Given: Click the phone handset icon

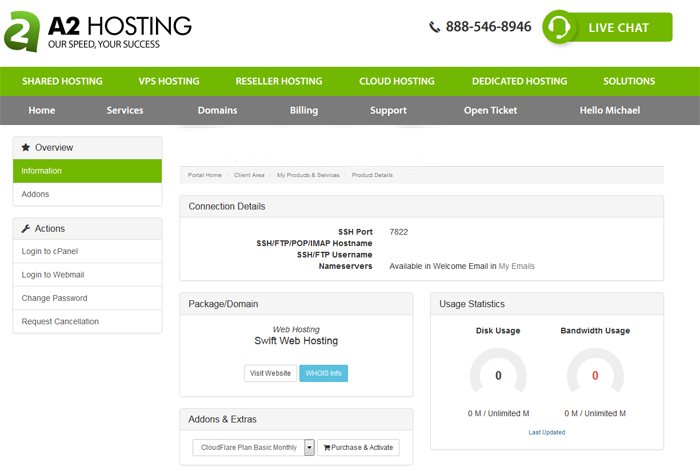Looking at the screenshot, I should coord(434,27).
